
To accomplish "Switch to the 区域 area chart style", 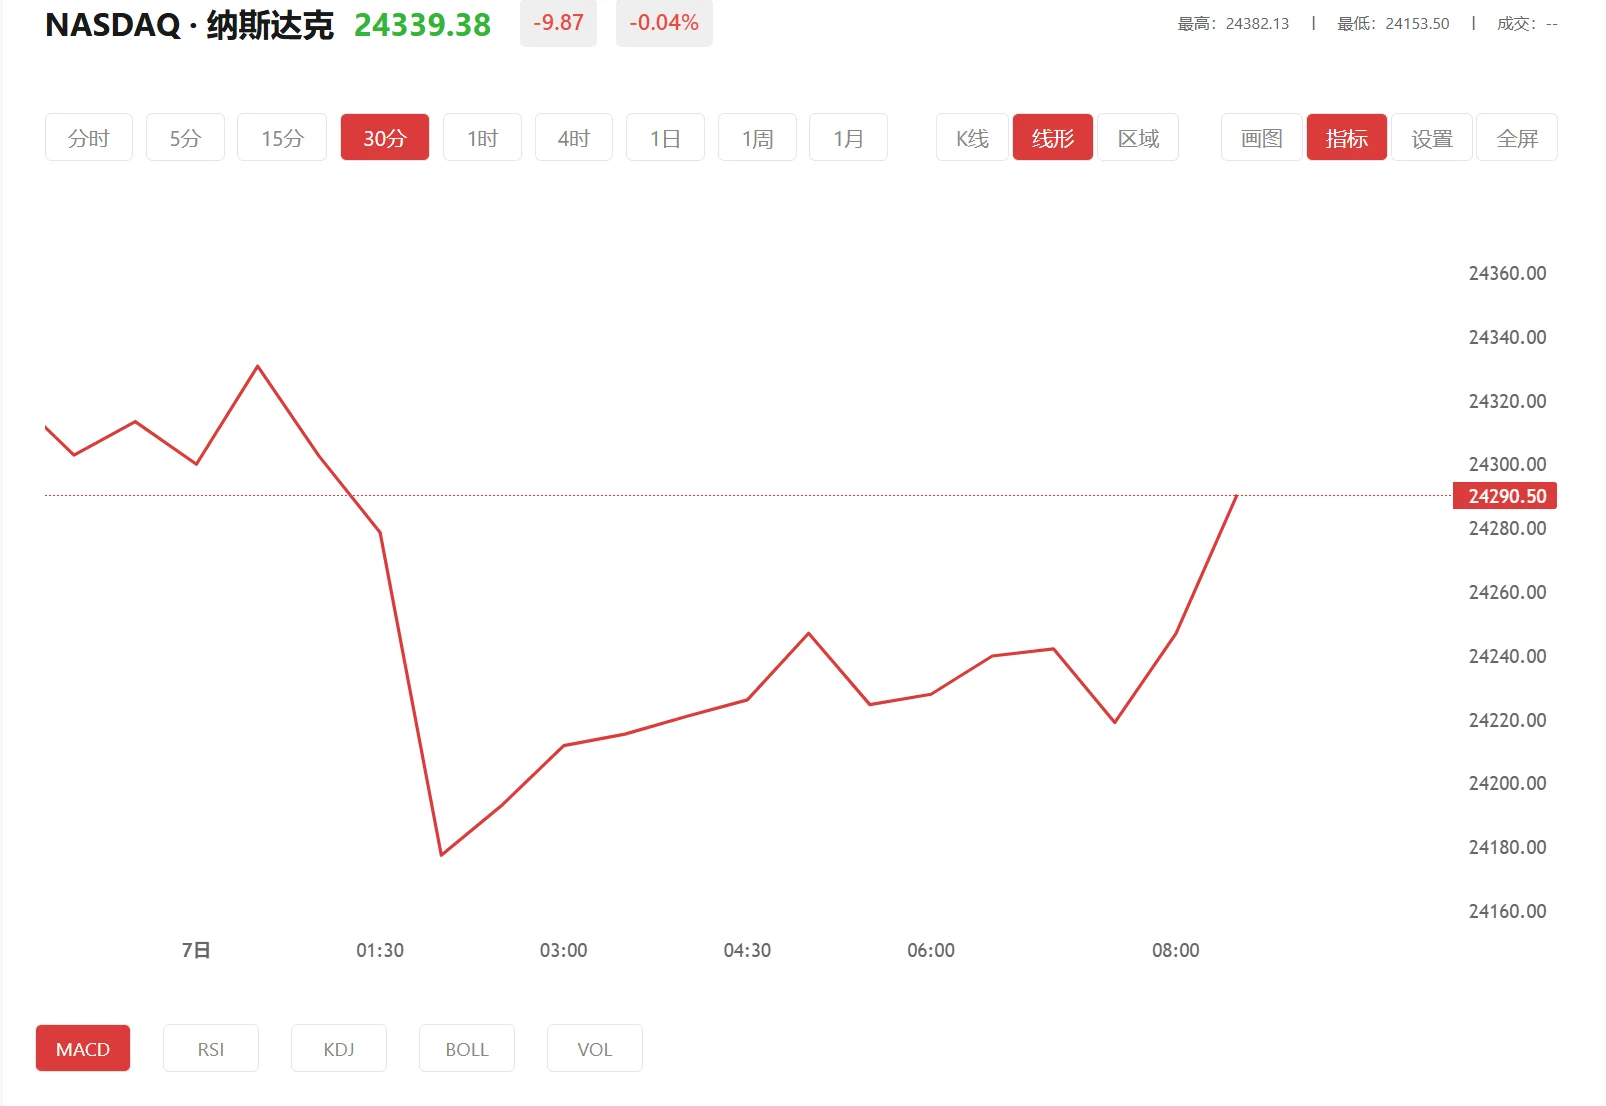I will pos(1137,137).
